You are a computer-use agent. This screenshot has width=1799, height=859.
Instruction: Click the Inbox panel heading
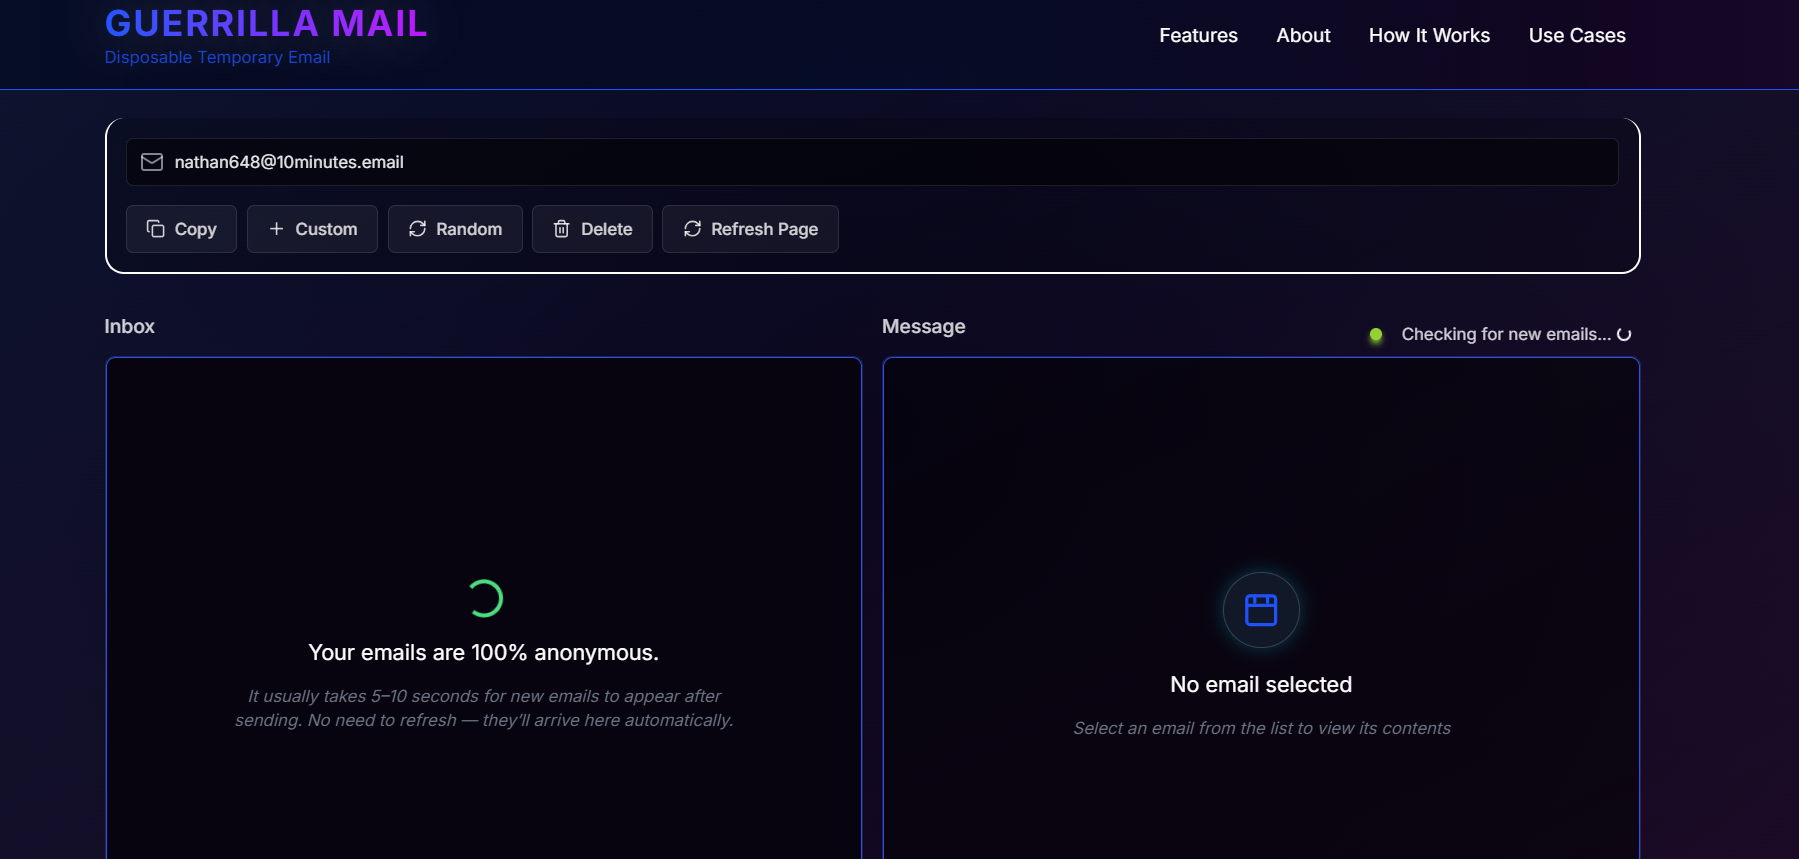129,327
